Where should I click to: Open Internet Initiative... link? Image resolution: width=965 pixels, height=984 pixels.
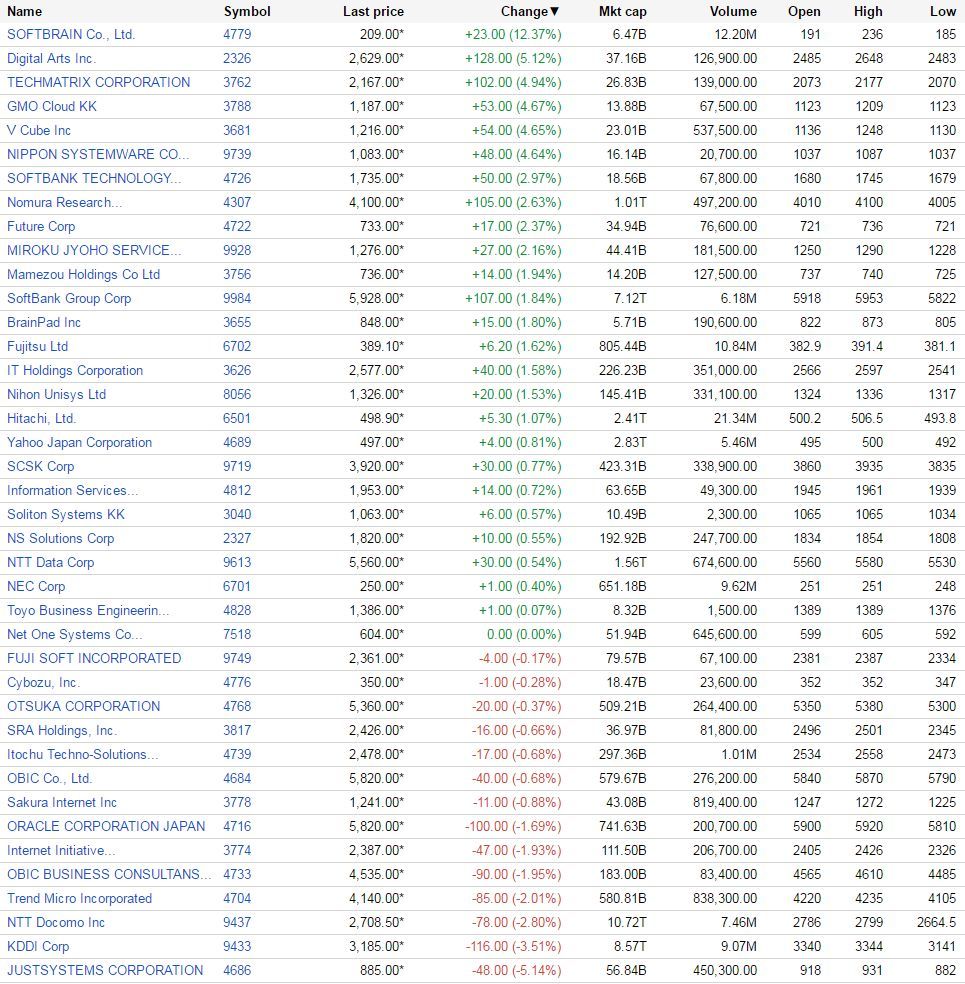[x=61, y=850]
